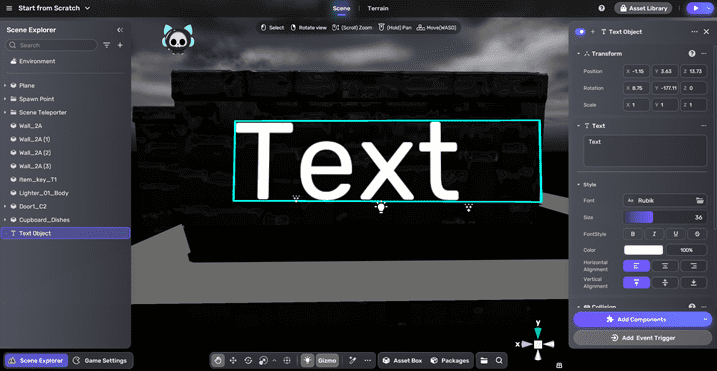Toggle italic font style
This screenshot has width=717, height=371.
[654, 234]
